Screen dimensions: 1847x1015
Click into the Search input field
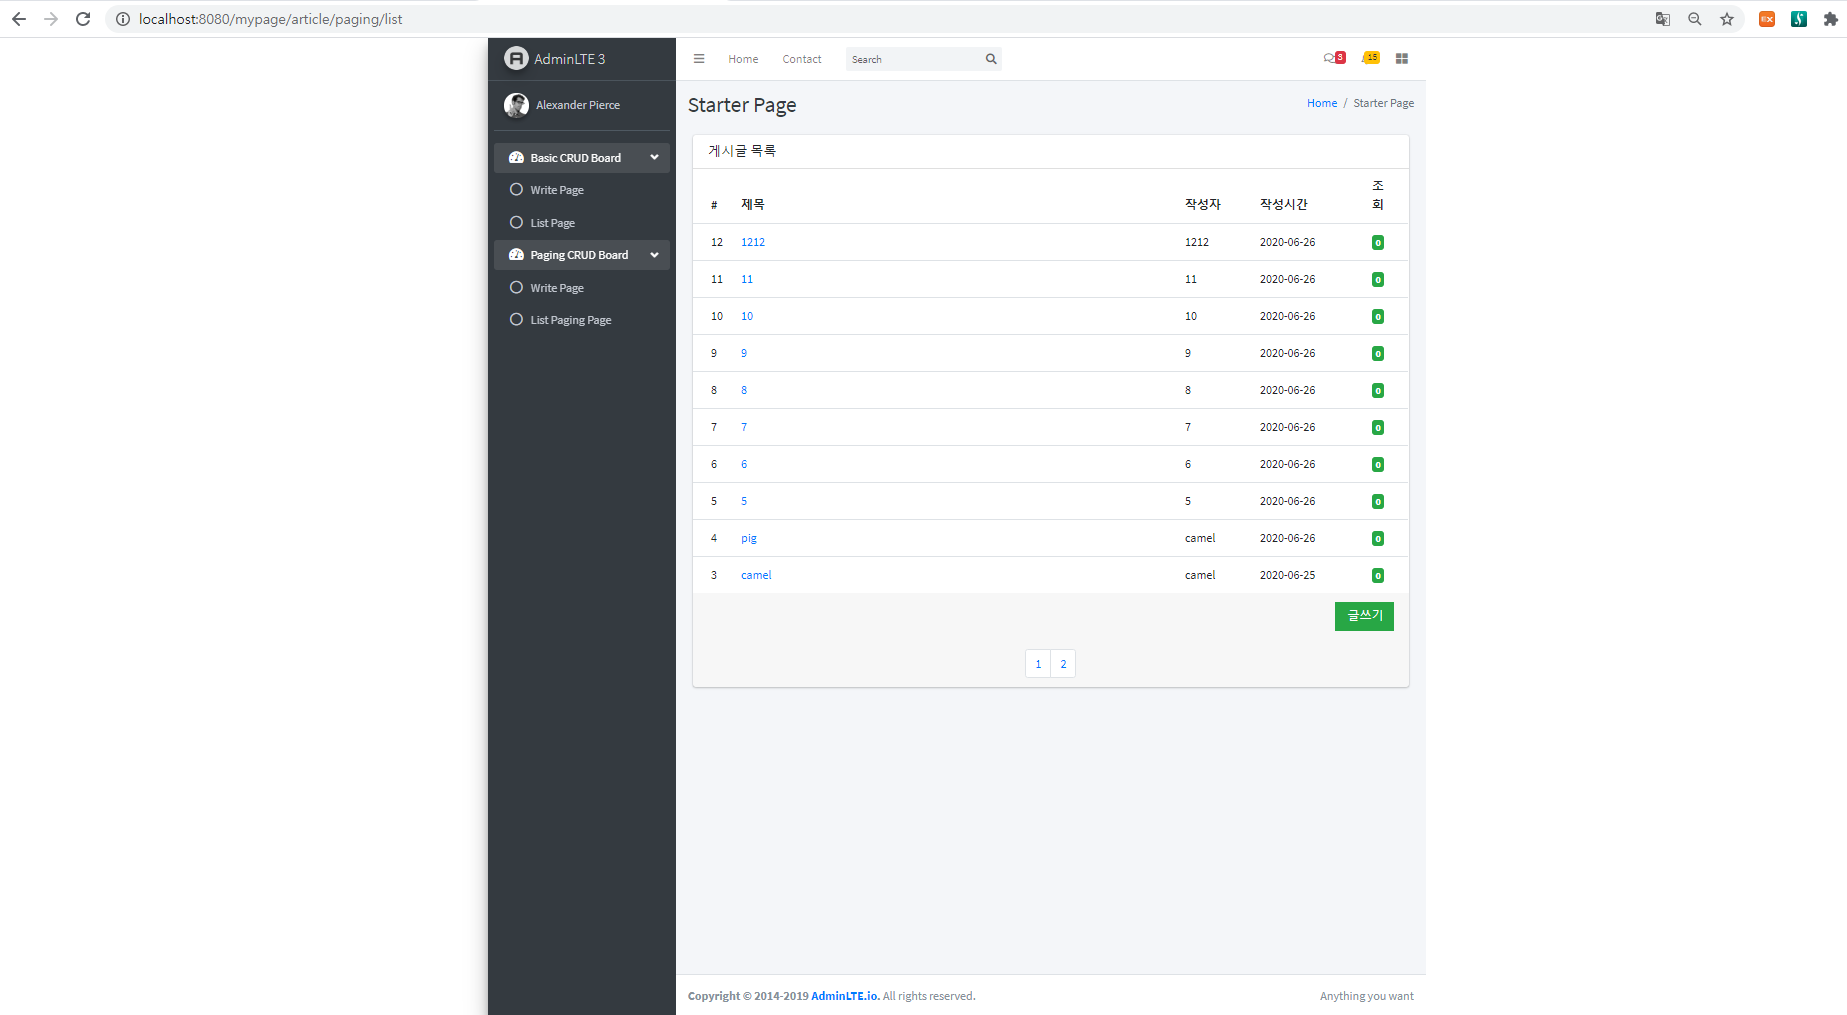(x=914, y=59)
